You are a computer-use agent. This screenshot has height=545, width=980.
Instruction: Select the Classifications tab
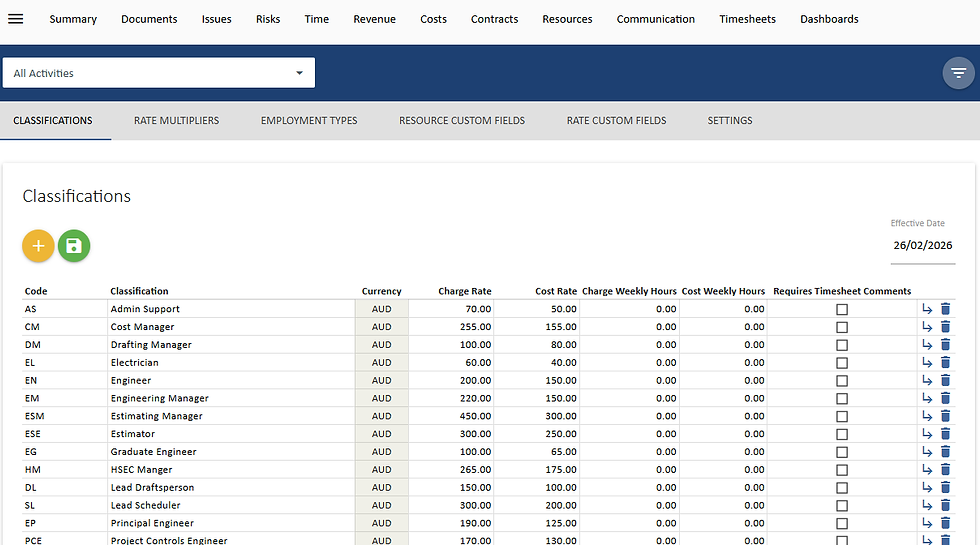point(52,121)
